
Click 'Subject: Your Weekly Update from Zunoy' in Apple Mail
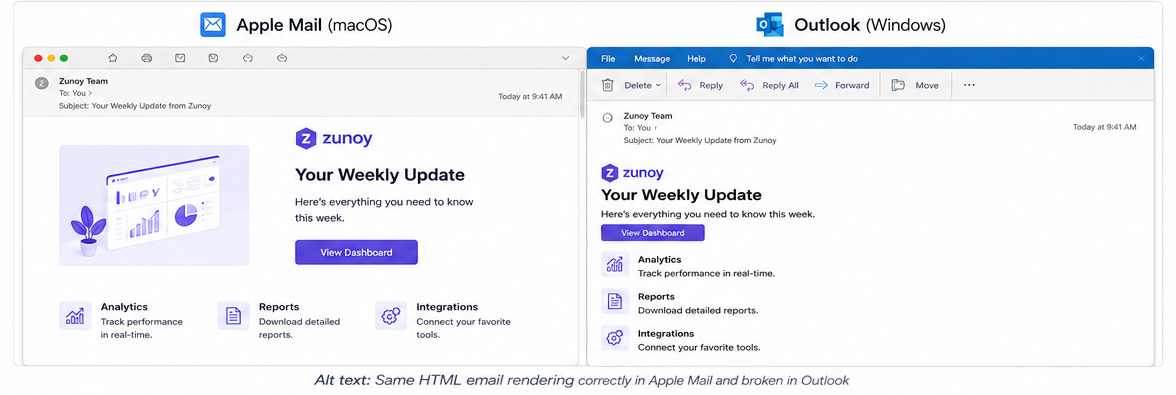pyautogui.click(x=135, y=106)
